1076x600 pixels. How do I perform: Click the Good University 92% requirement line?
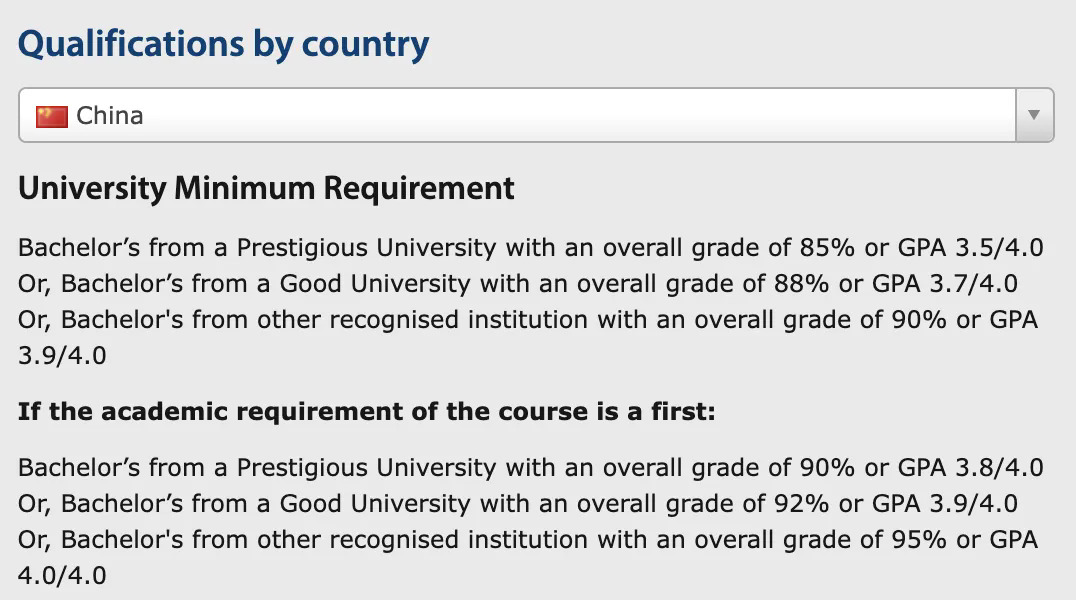pyautogui.click(x=400, y=503)
